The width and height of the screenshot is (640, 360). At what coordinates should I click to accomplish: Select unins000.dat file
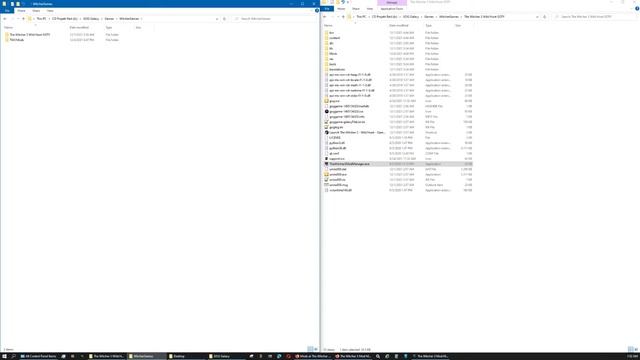(338, 169)
